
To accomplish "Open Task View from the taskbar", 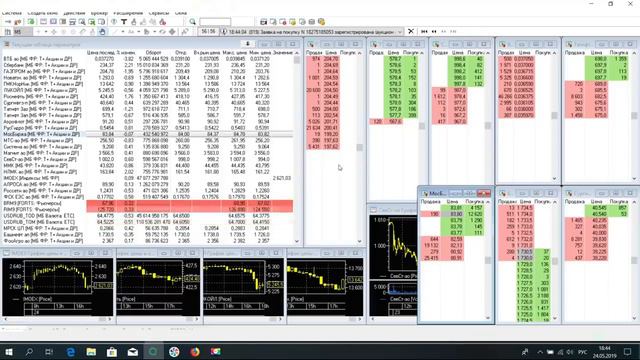I will pyautogui.click(x=49, y=351).
